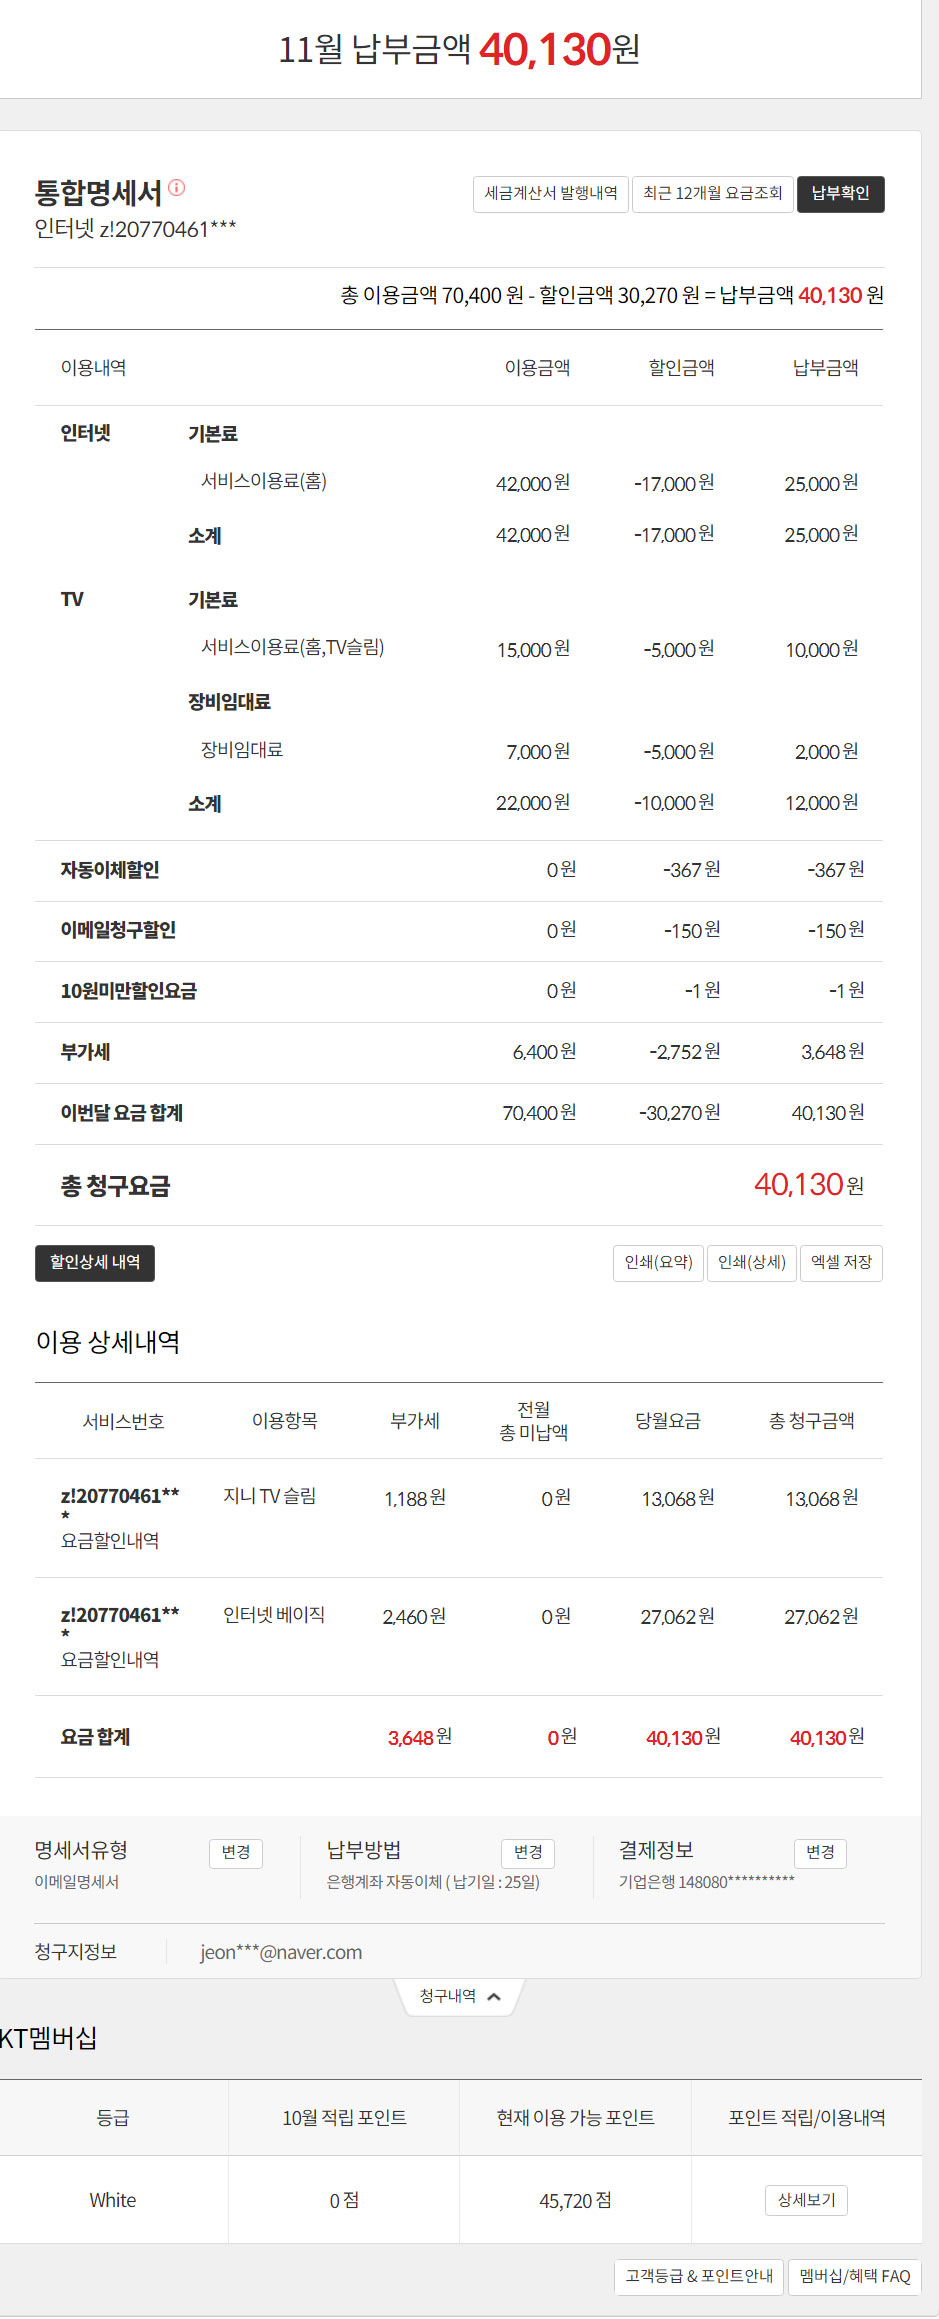Click the 납부확인 button

tap(840, 194)
